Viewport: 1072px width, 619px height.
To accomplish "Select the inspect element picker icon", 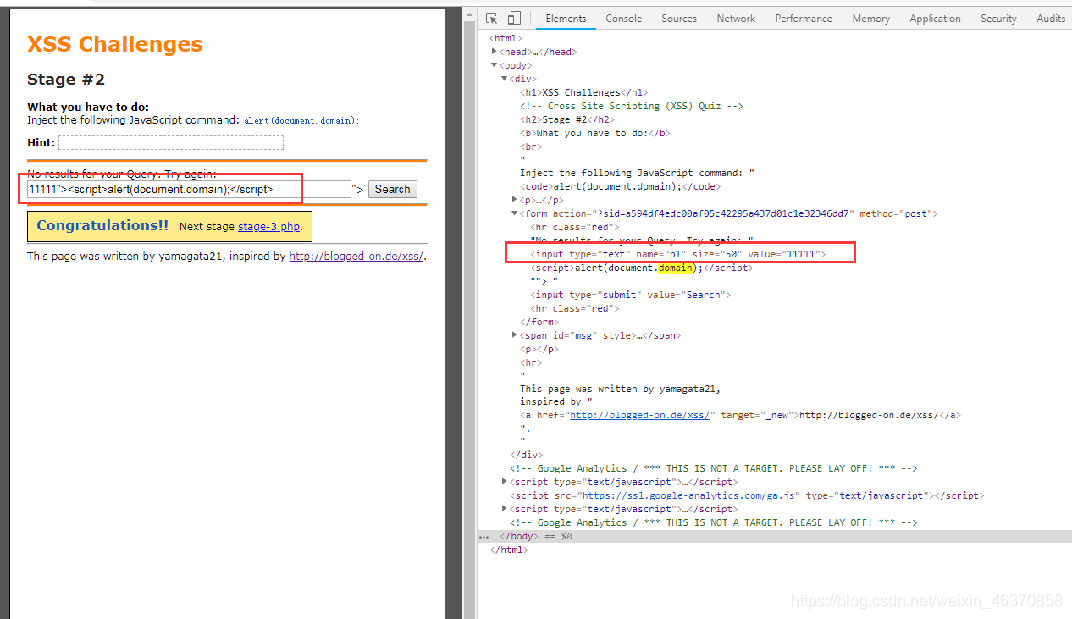I will coord(492,18).
